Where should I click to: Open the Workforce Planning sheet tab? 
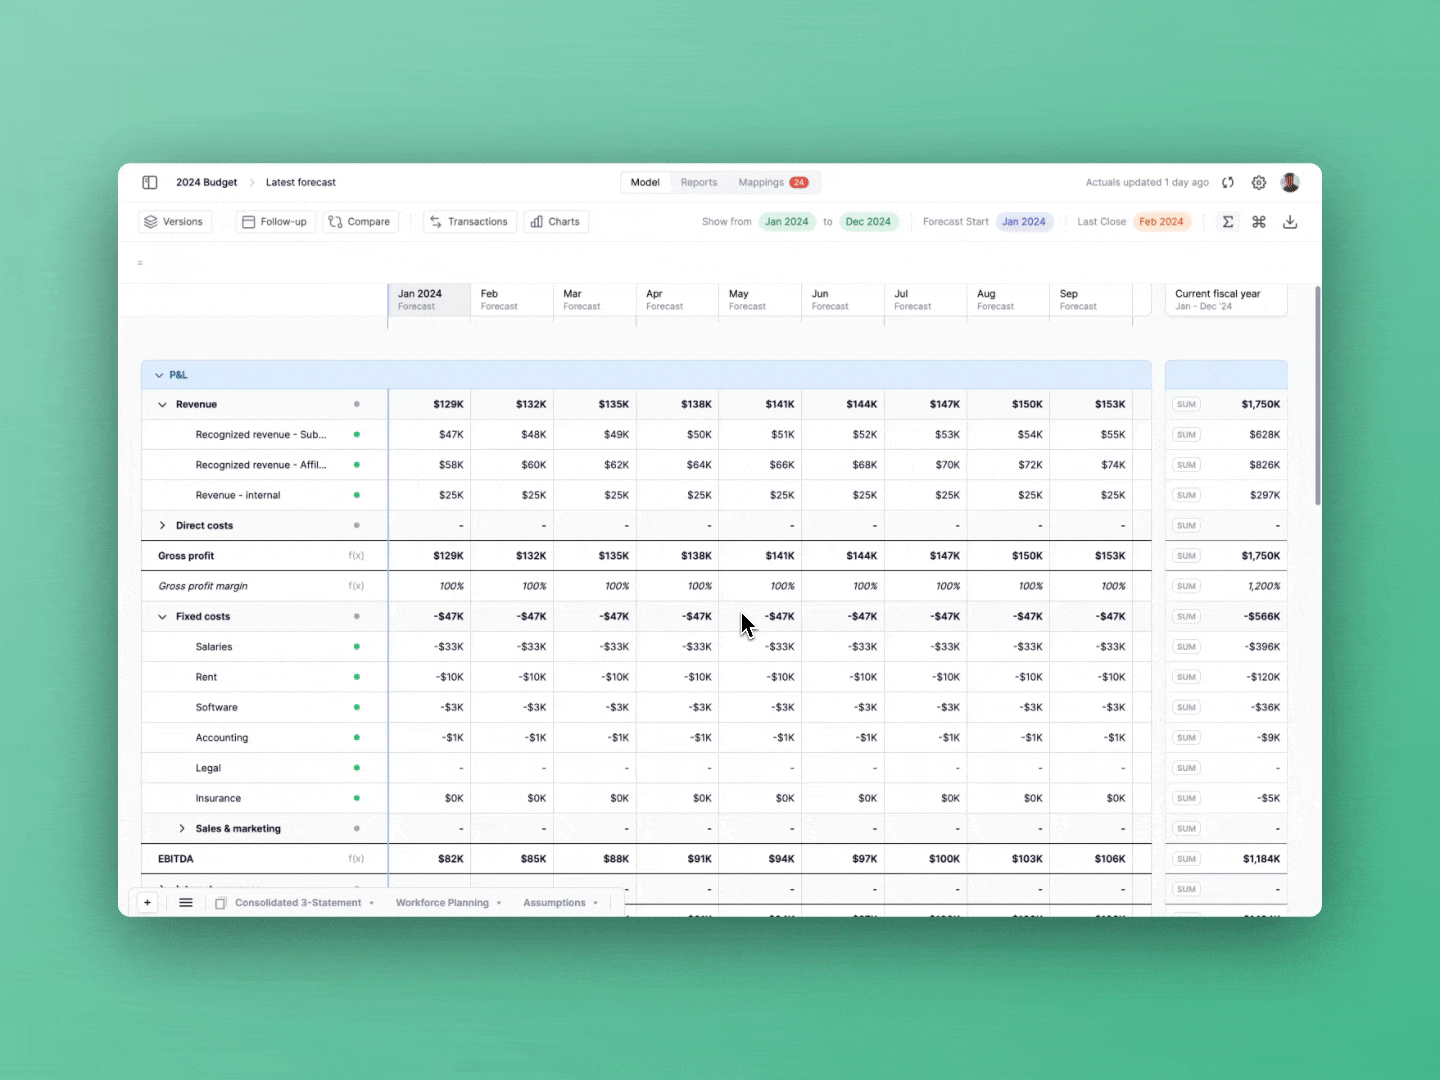442,903
